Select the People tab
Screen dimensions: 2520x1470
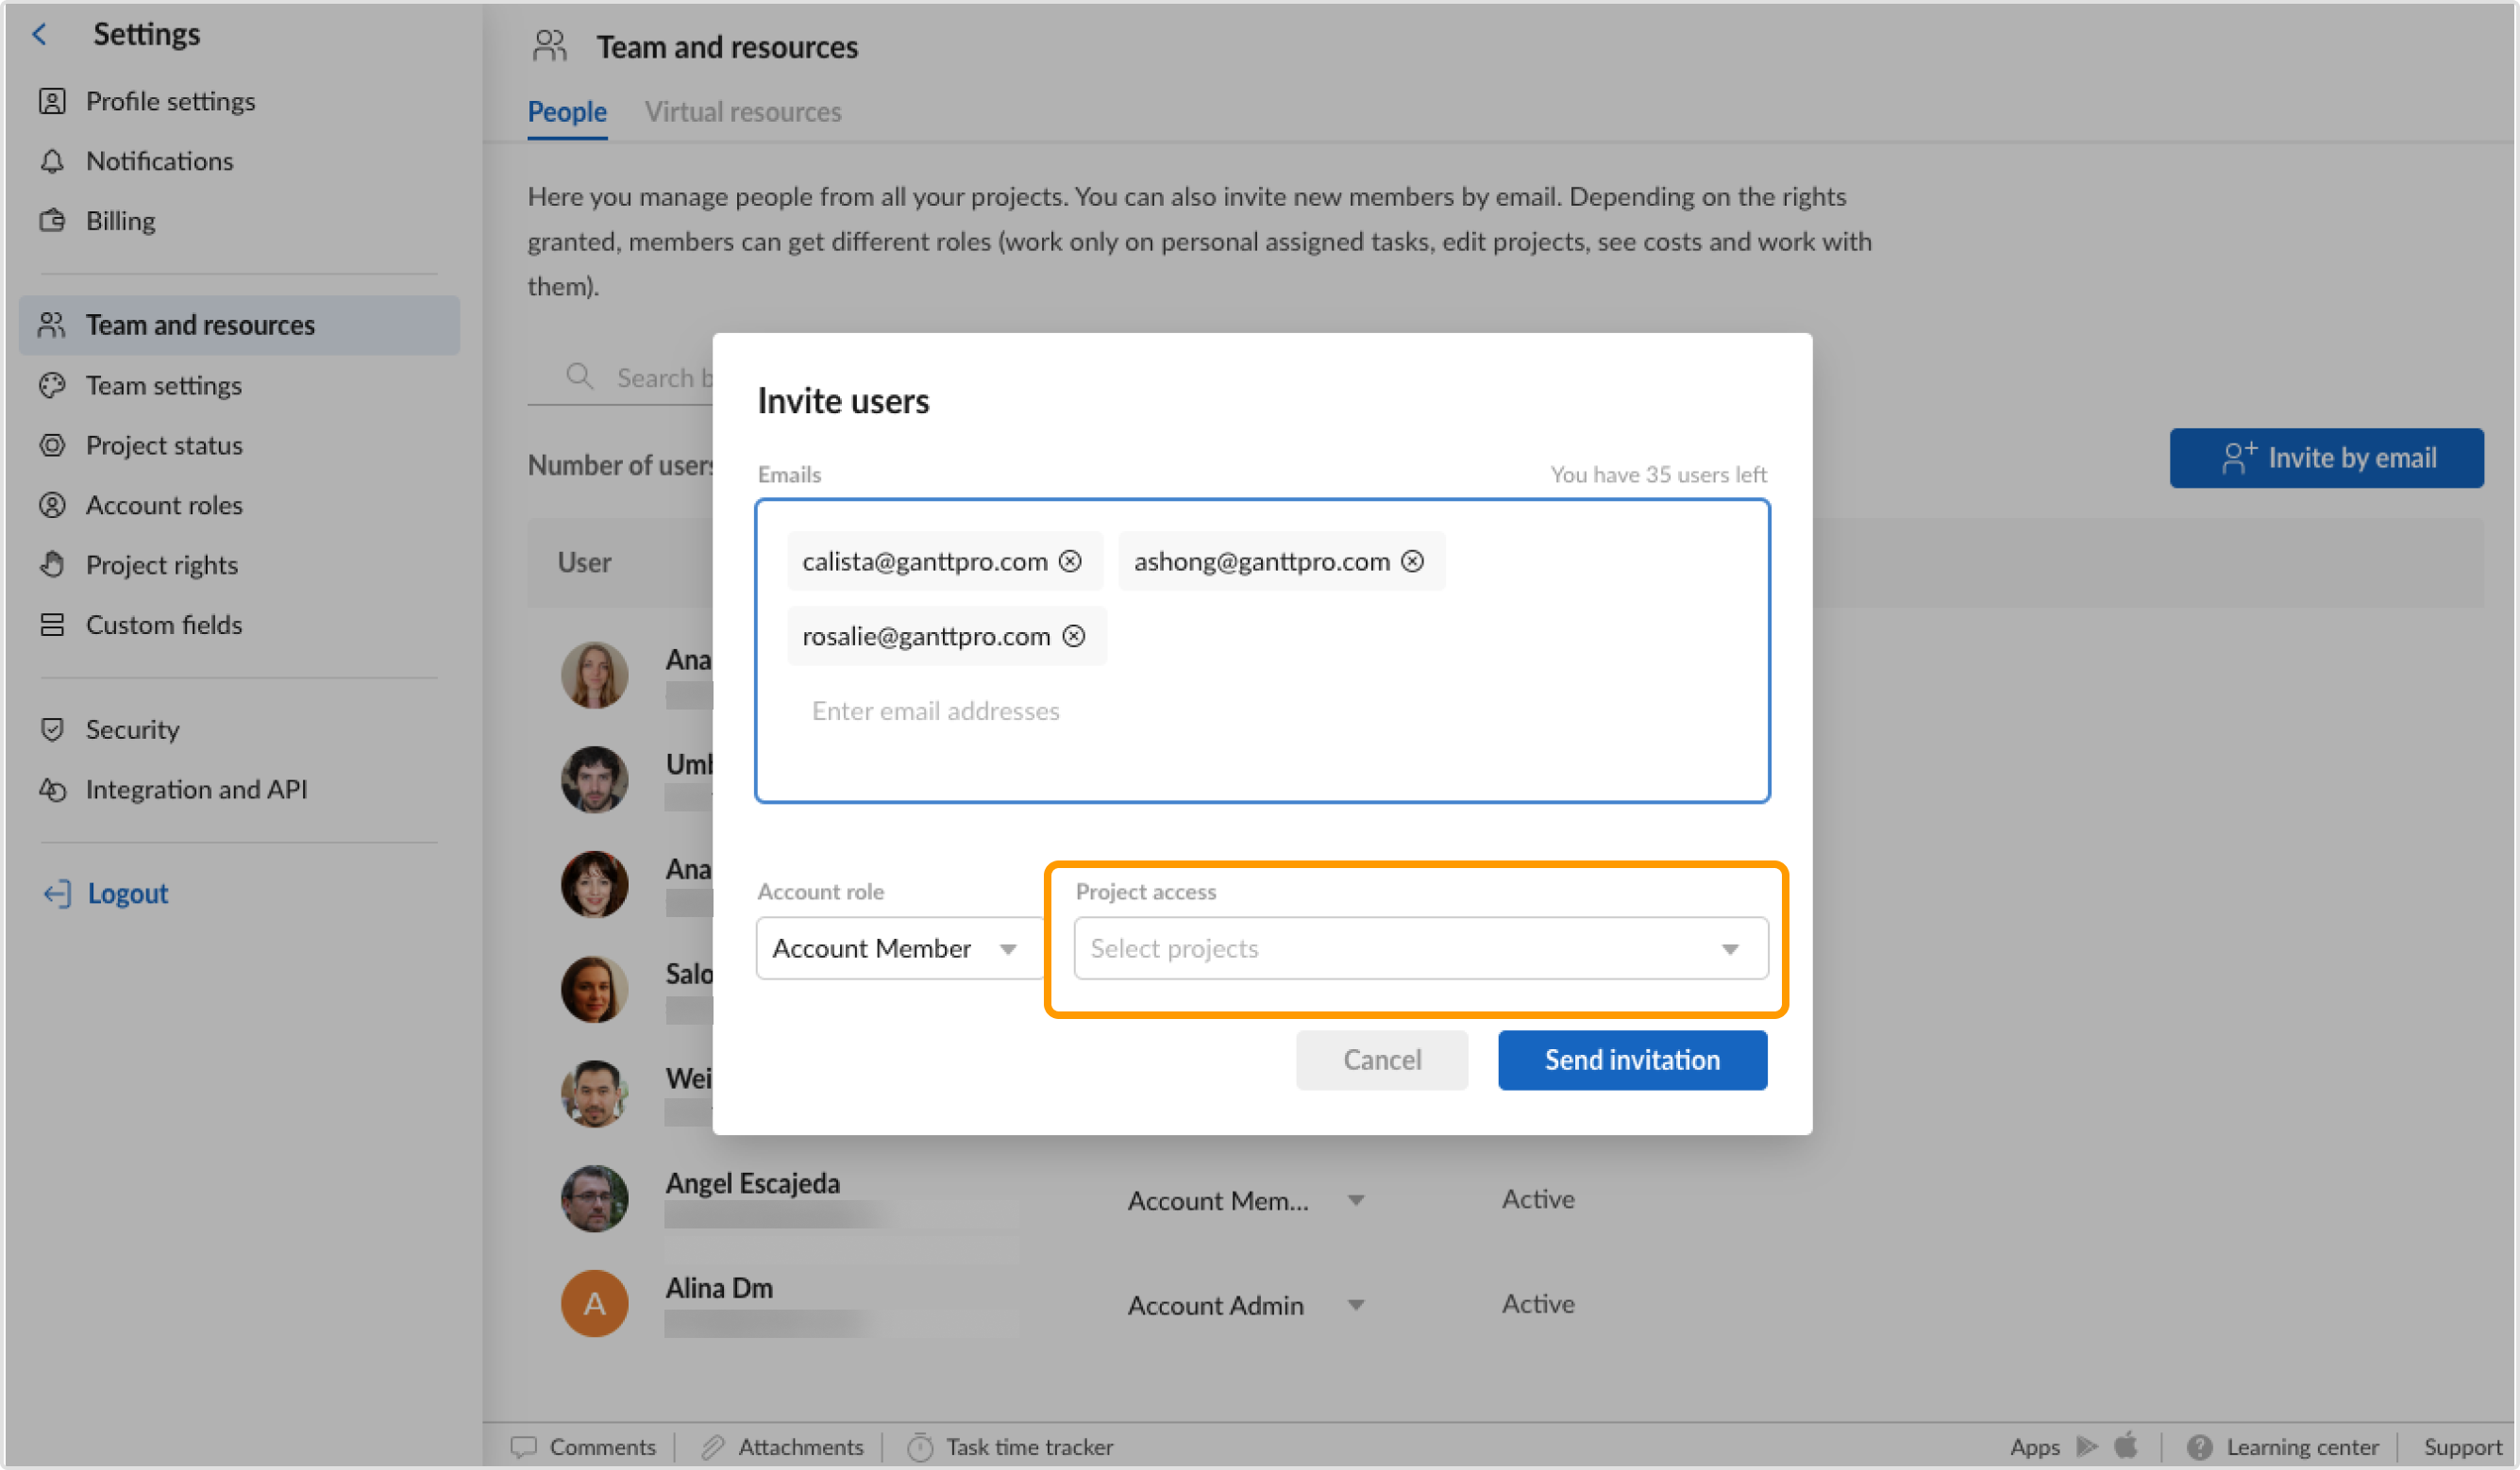point(566,111)
